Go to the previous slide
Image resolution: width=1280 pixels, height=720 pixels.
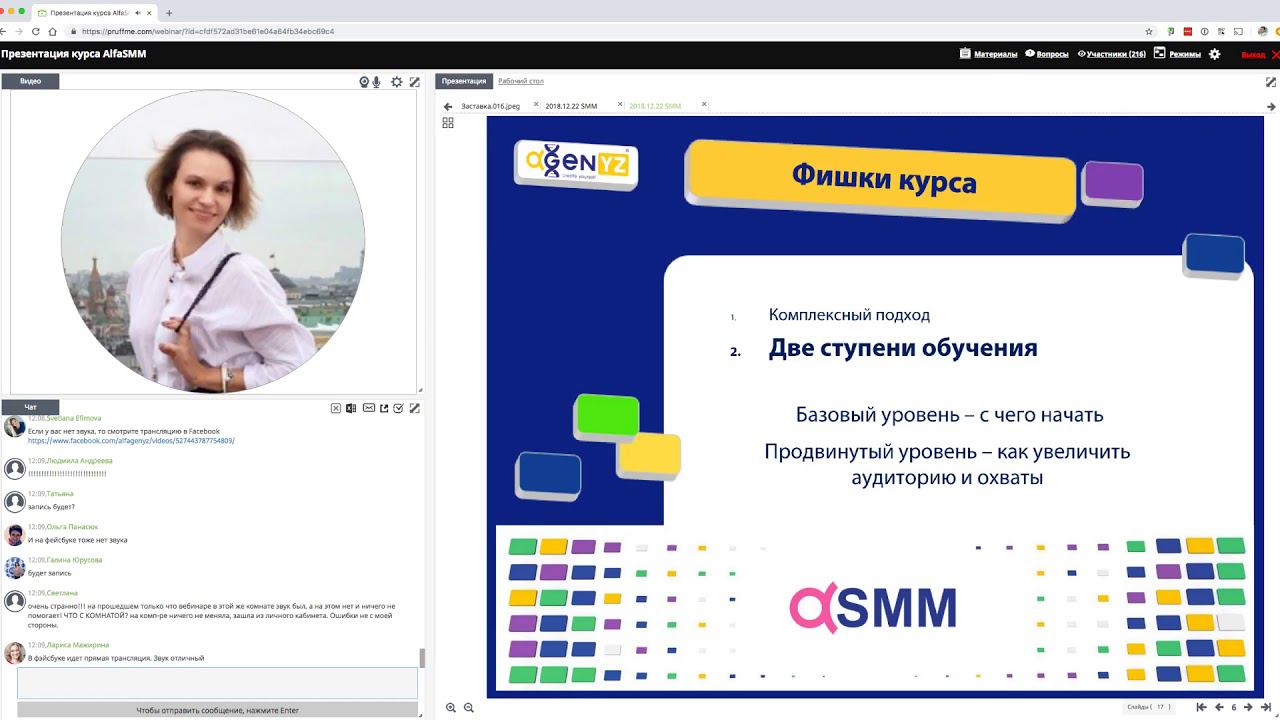pyautogui.click(x=1218, y=707)
